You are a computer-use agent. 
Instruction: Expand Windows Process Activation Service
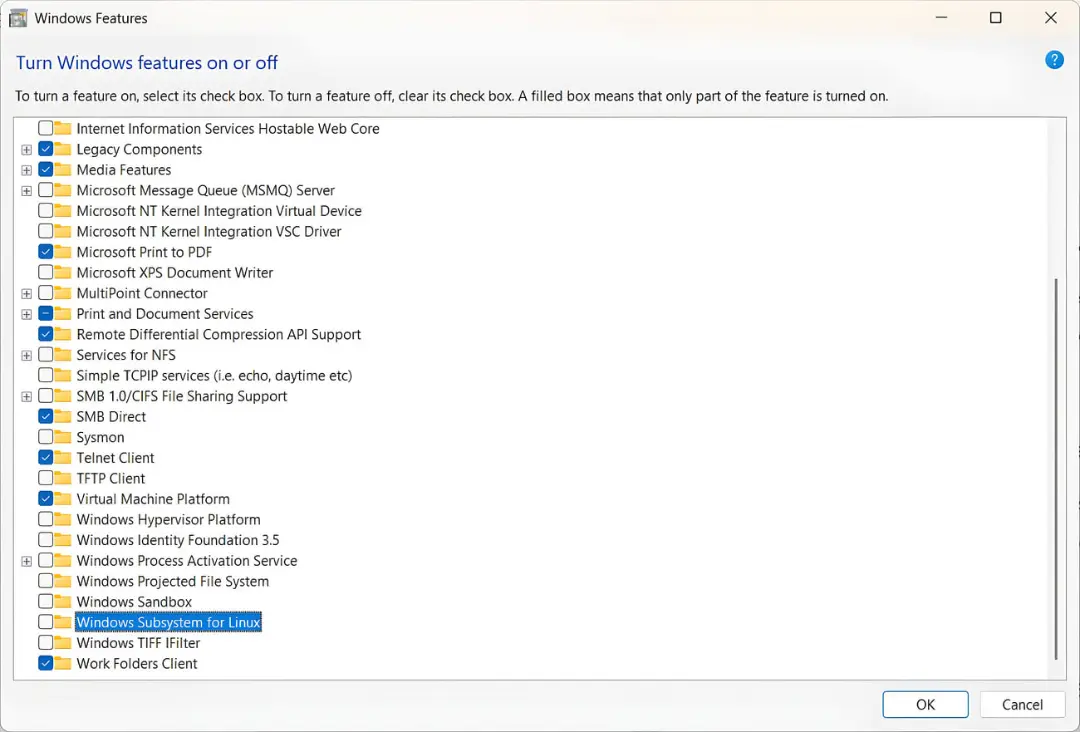[26, 561]
